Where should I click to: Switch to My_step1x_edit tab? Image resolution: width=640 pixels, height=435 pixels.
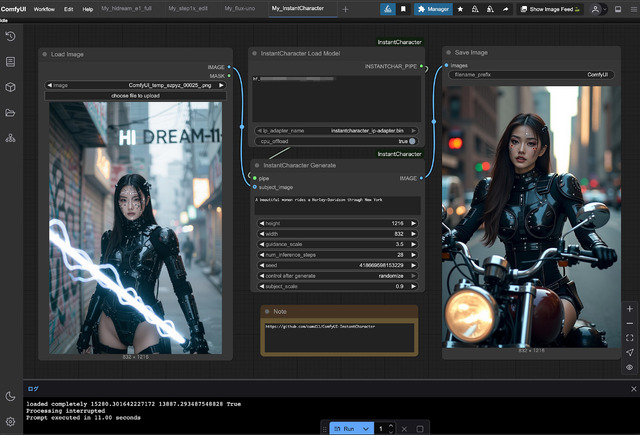(x=188, y=9)
